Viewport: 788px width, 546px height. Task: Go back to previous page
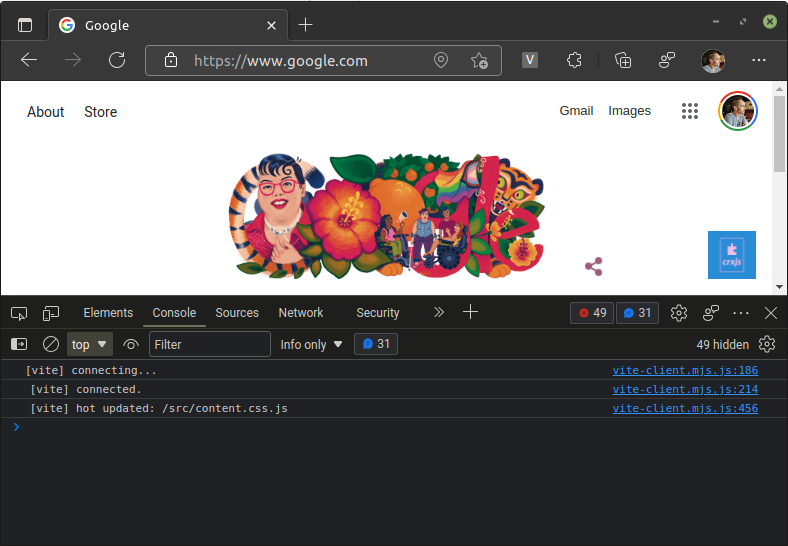pos(29,60)
